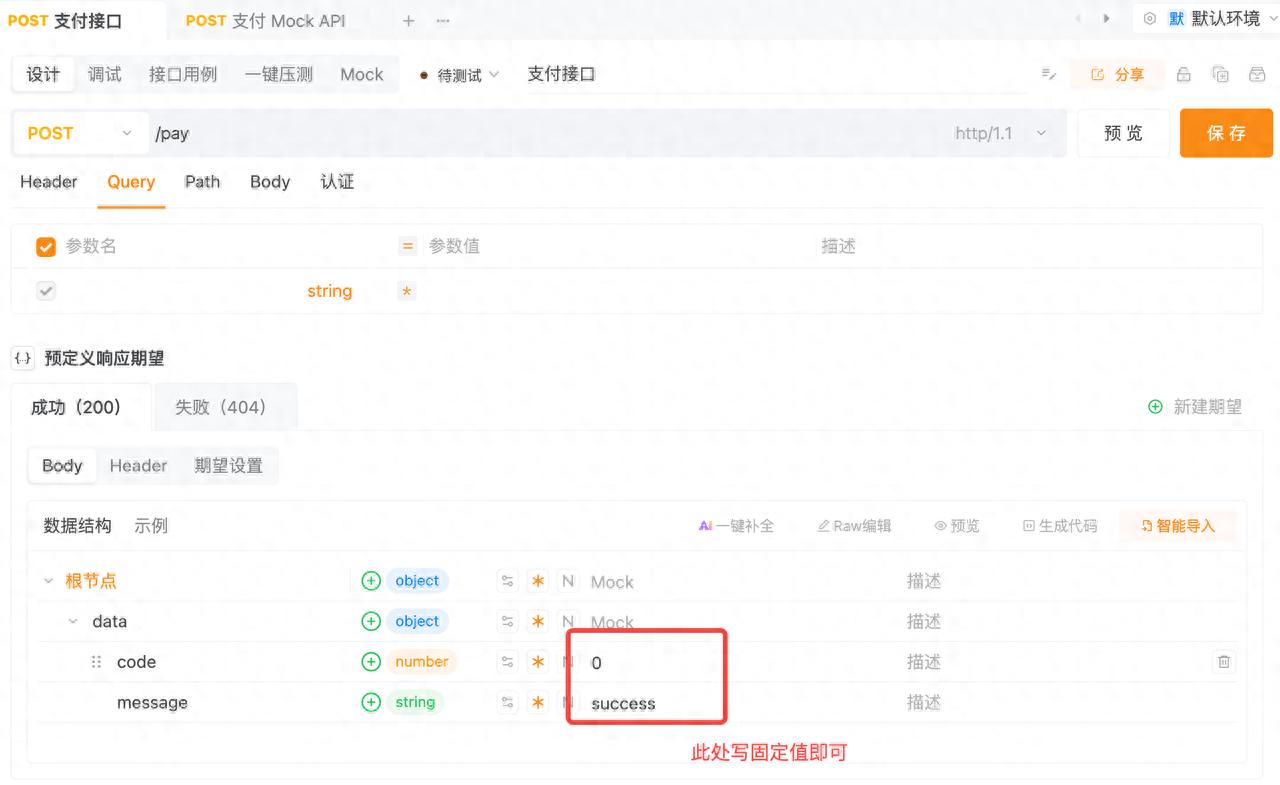1280x785 pixels.
Task: Click 生成代码 to generate code
Action: coord(1060,526)
